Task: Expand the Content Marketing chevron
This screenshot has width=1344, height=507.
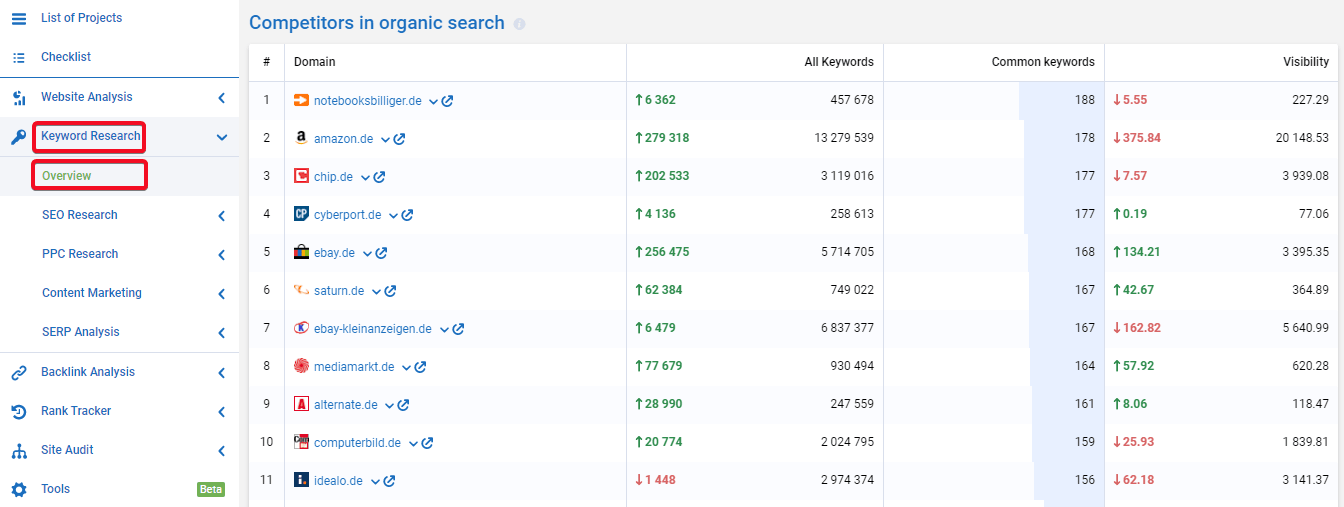Action: (221, 294)
